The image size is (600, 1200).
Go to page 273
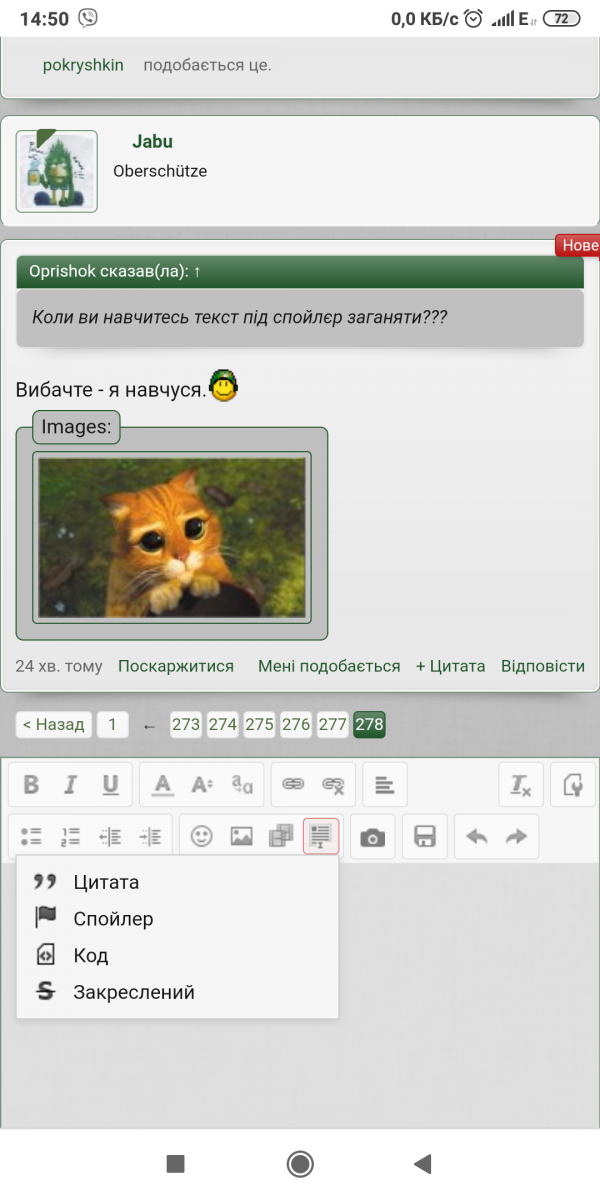click(186, 724)
